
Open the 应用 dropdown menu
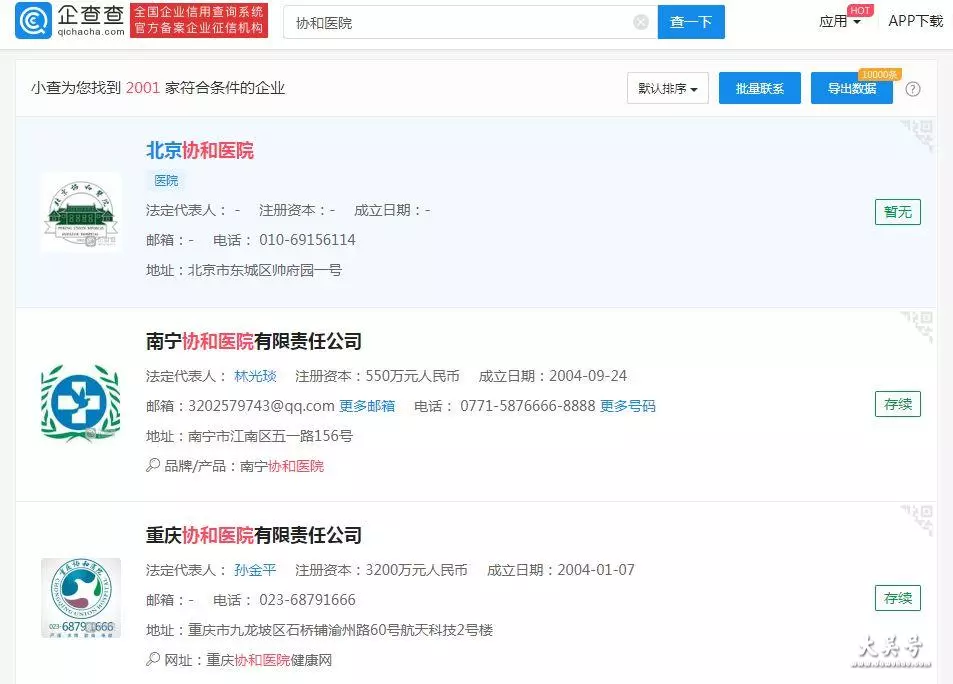pos(839,22)
